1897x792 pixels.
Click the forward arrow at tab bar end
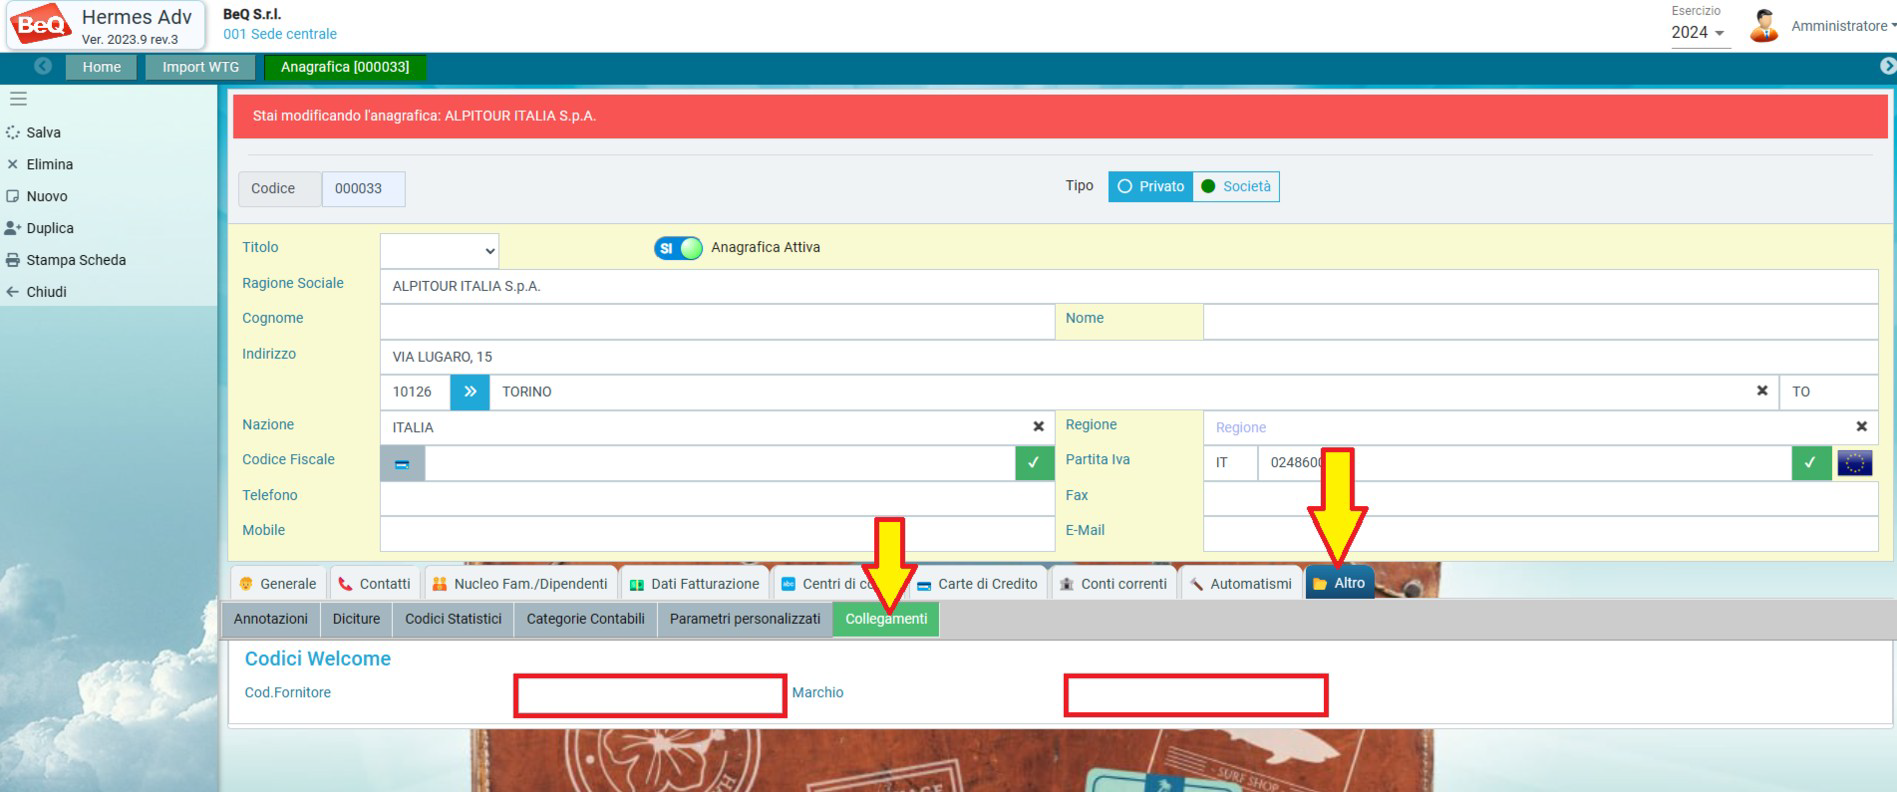click(x=1887, y=66)
